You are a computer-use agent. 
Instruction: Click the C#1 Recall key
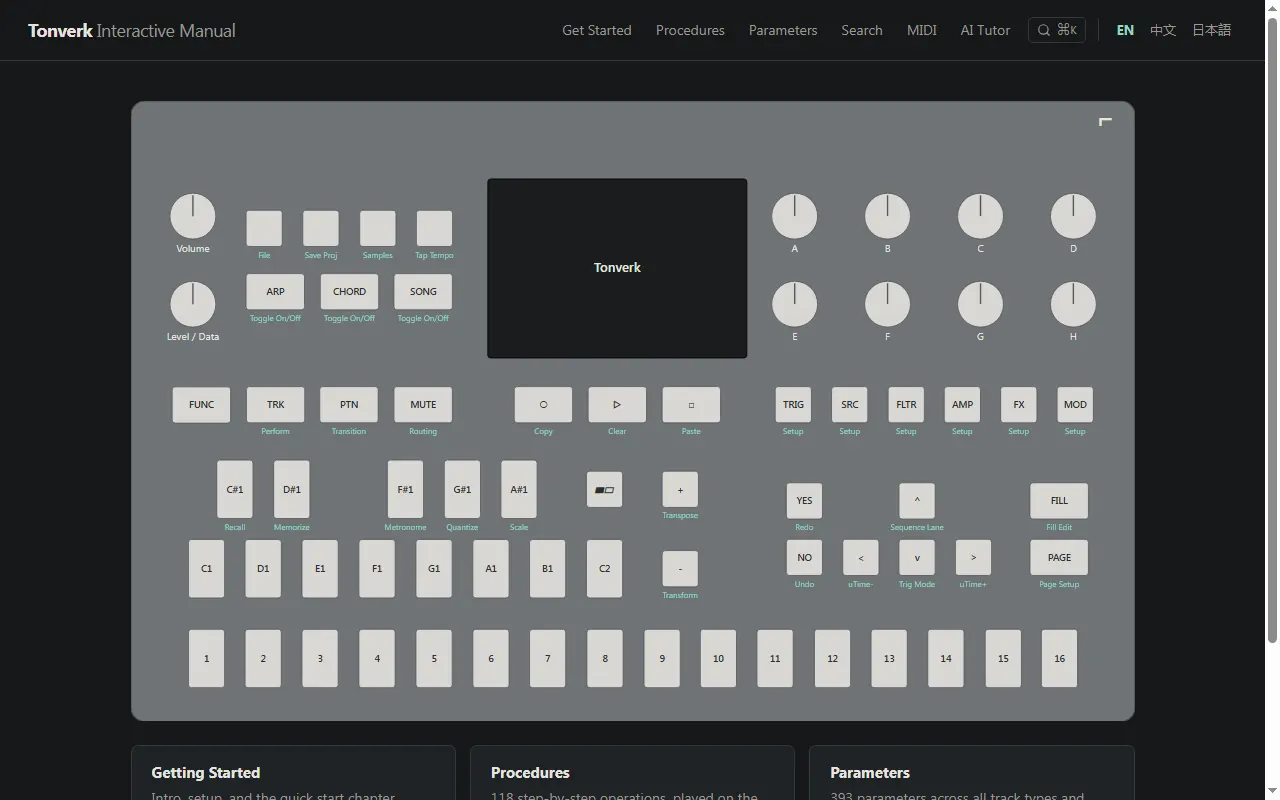tap(235, 490)
